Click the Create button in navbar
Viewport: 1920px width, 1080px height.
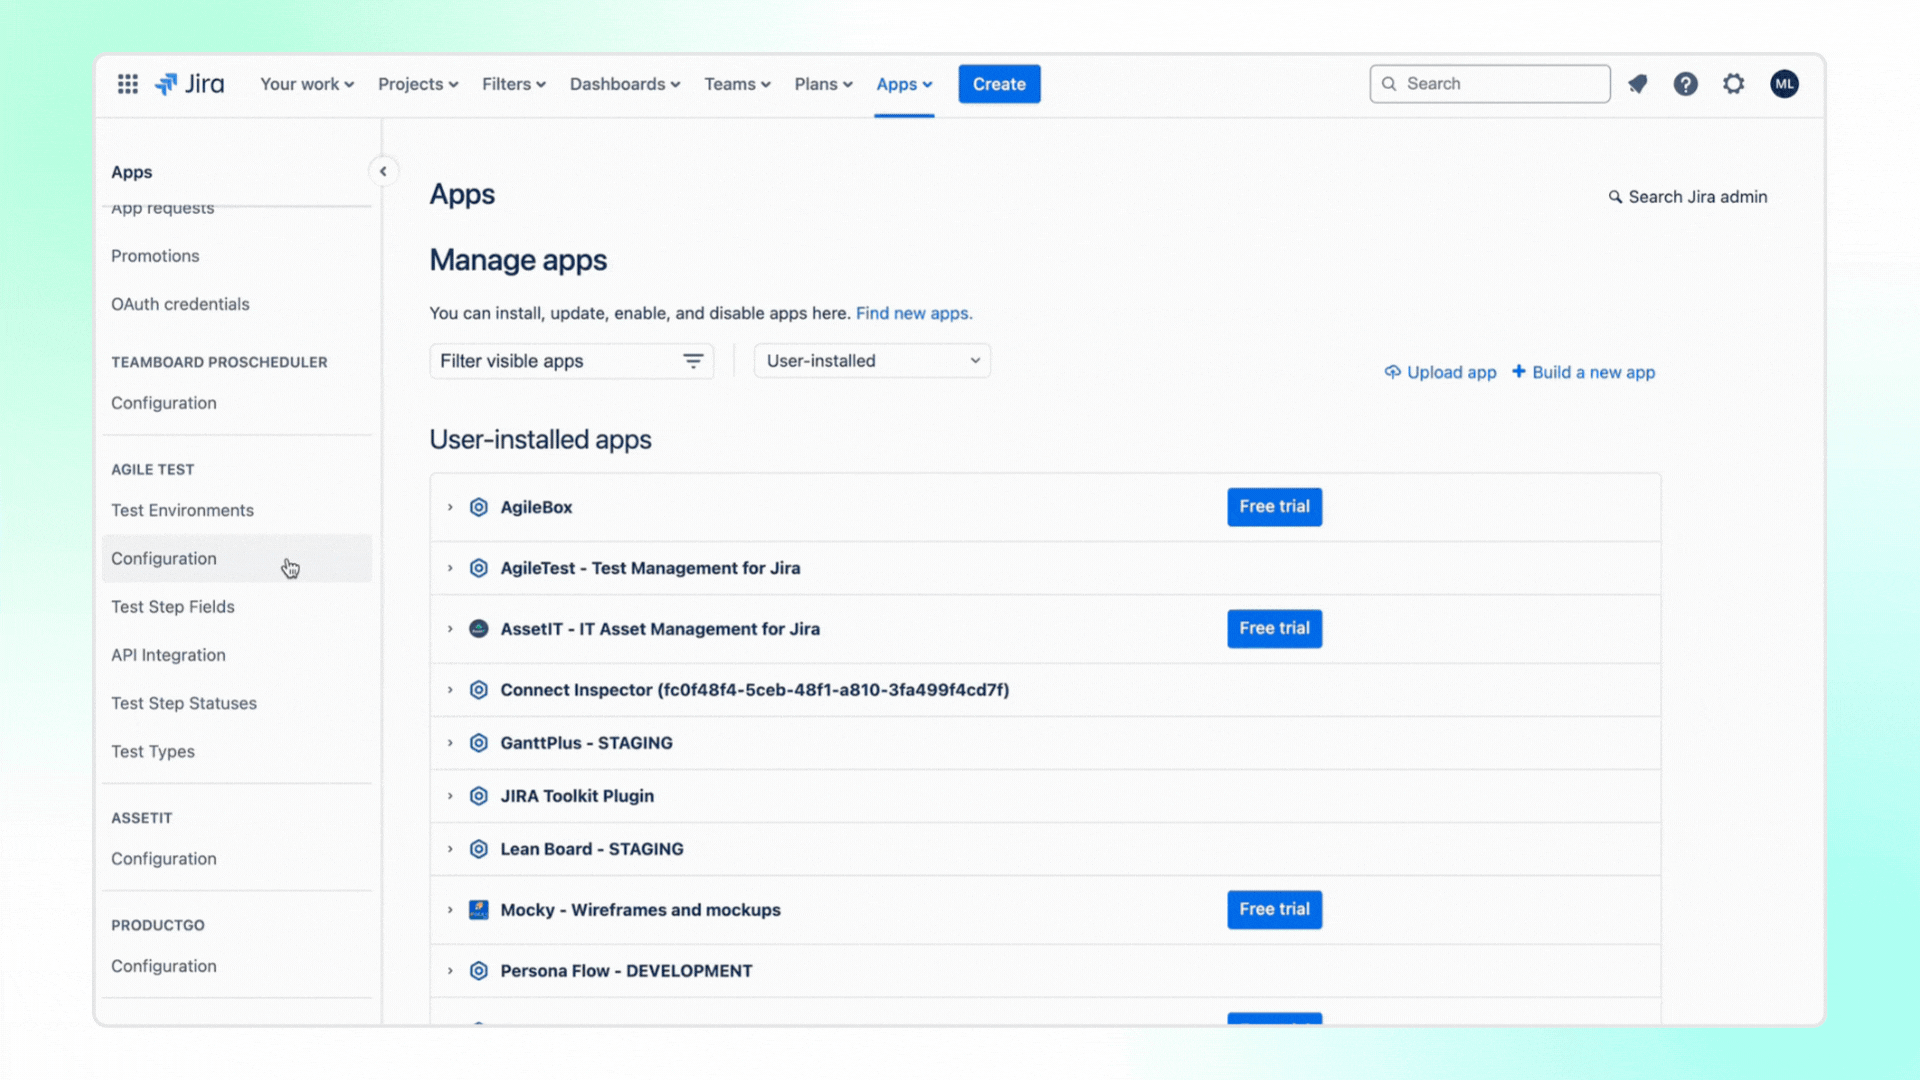[x=998, y=83]
